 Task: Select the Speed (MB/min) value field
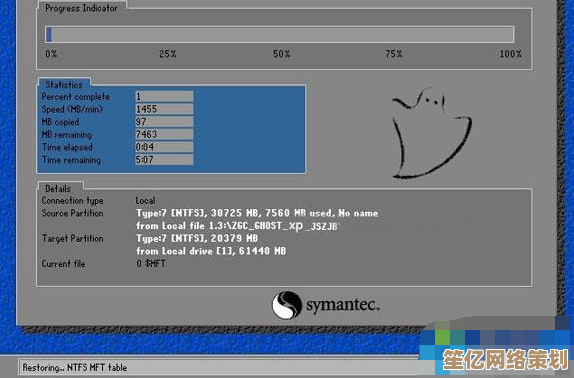tap(164, 109)
